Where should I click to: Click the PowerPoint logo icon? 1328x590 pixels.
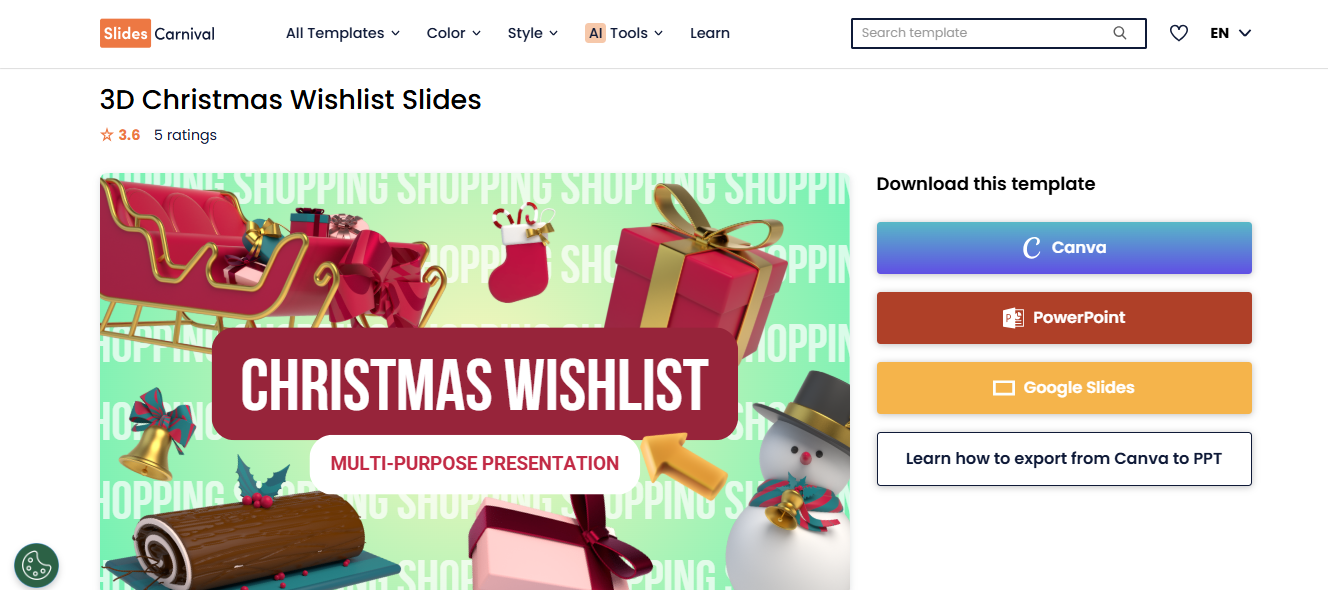[1013, 318]
